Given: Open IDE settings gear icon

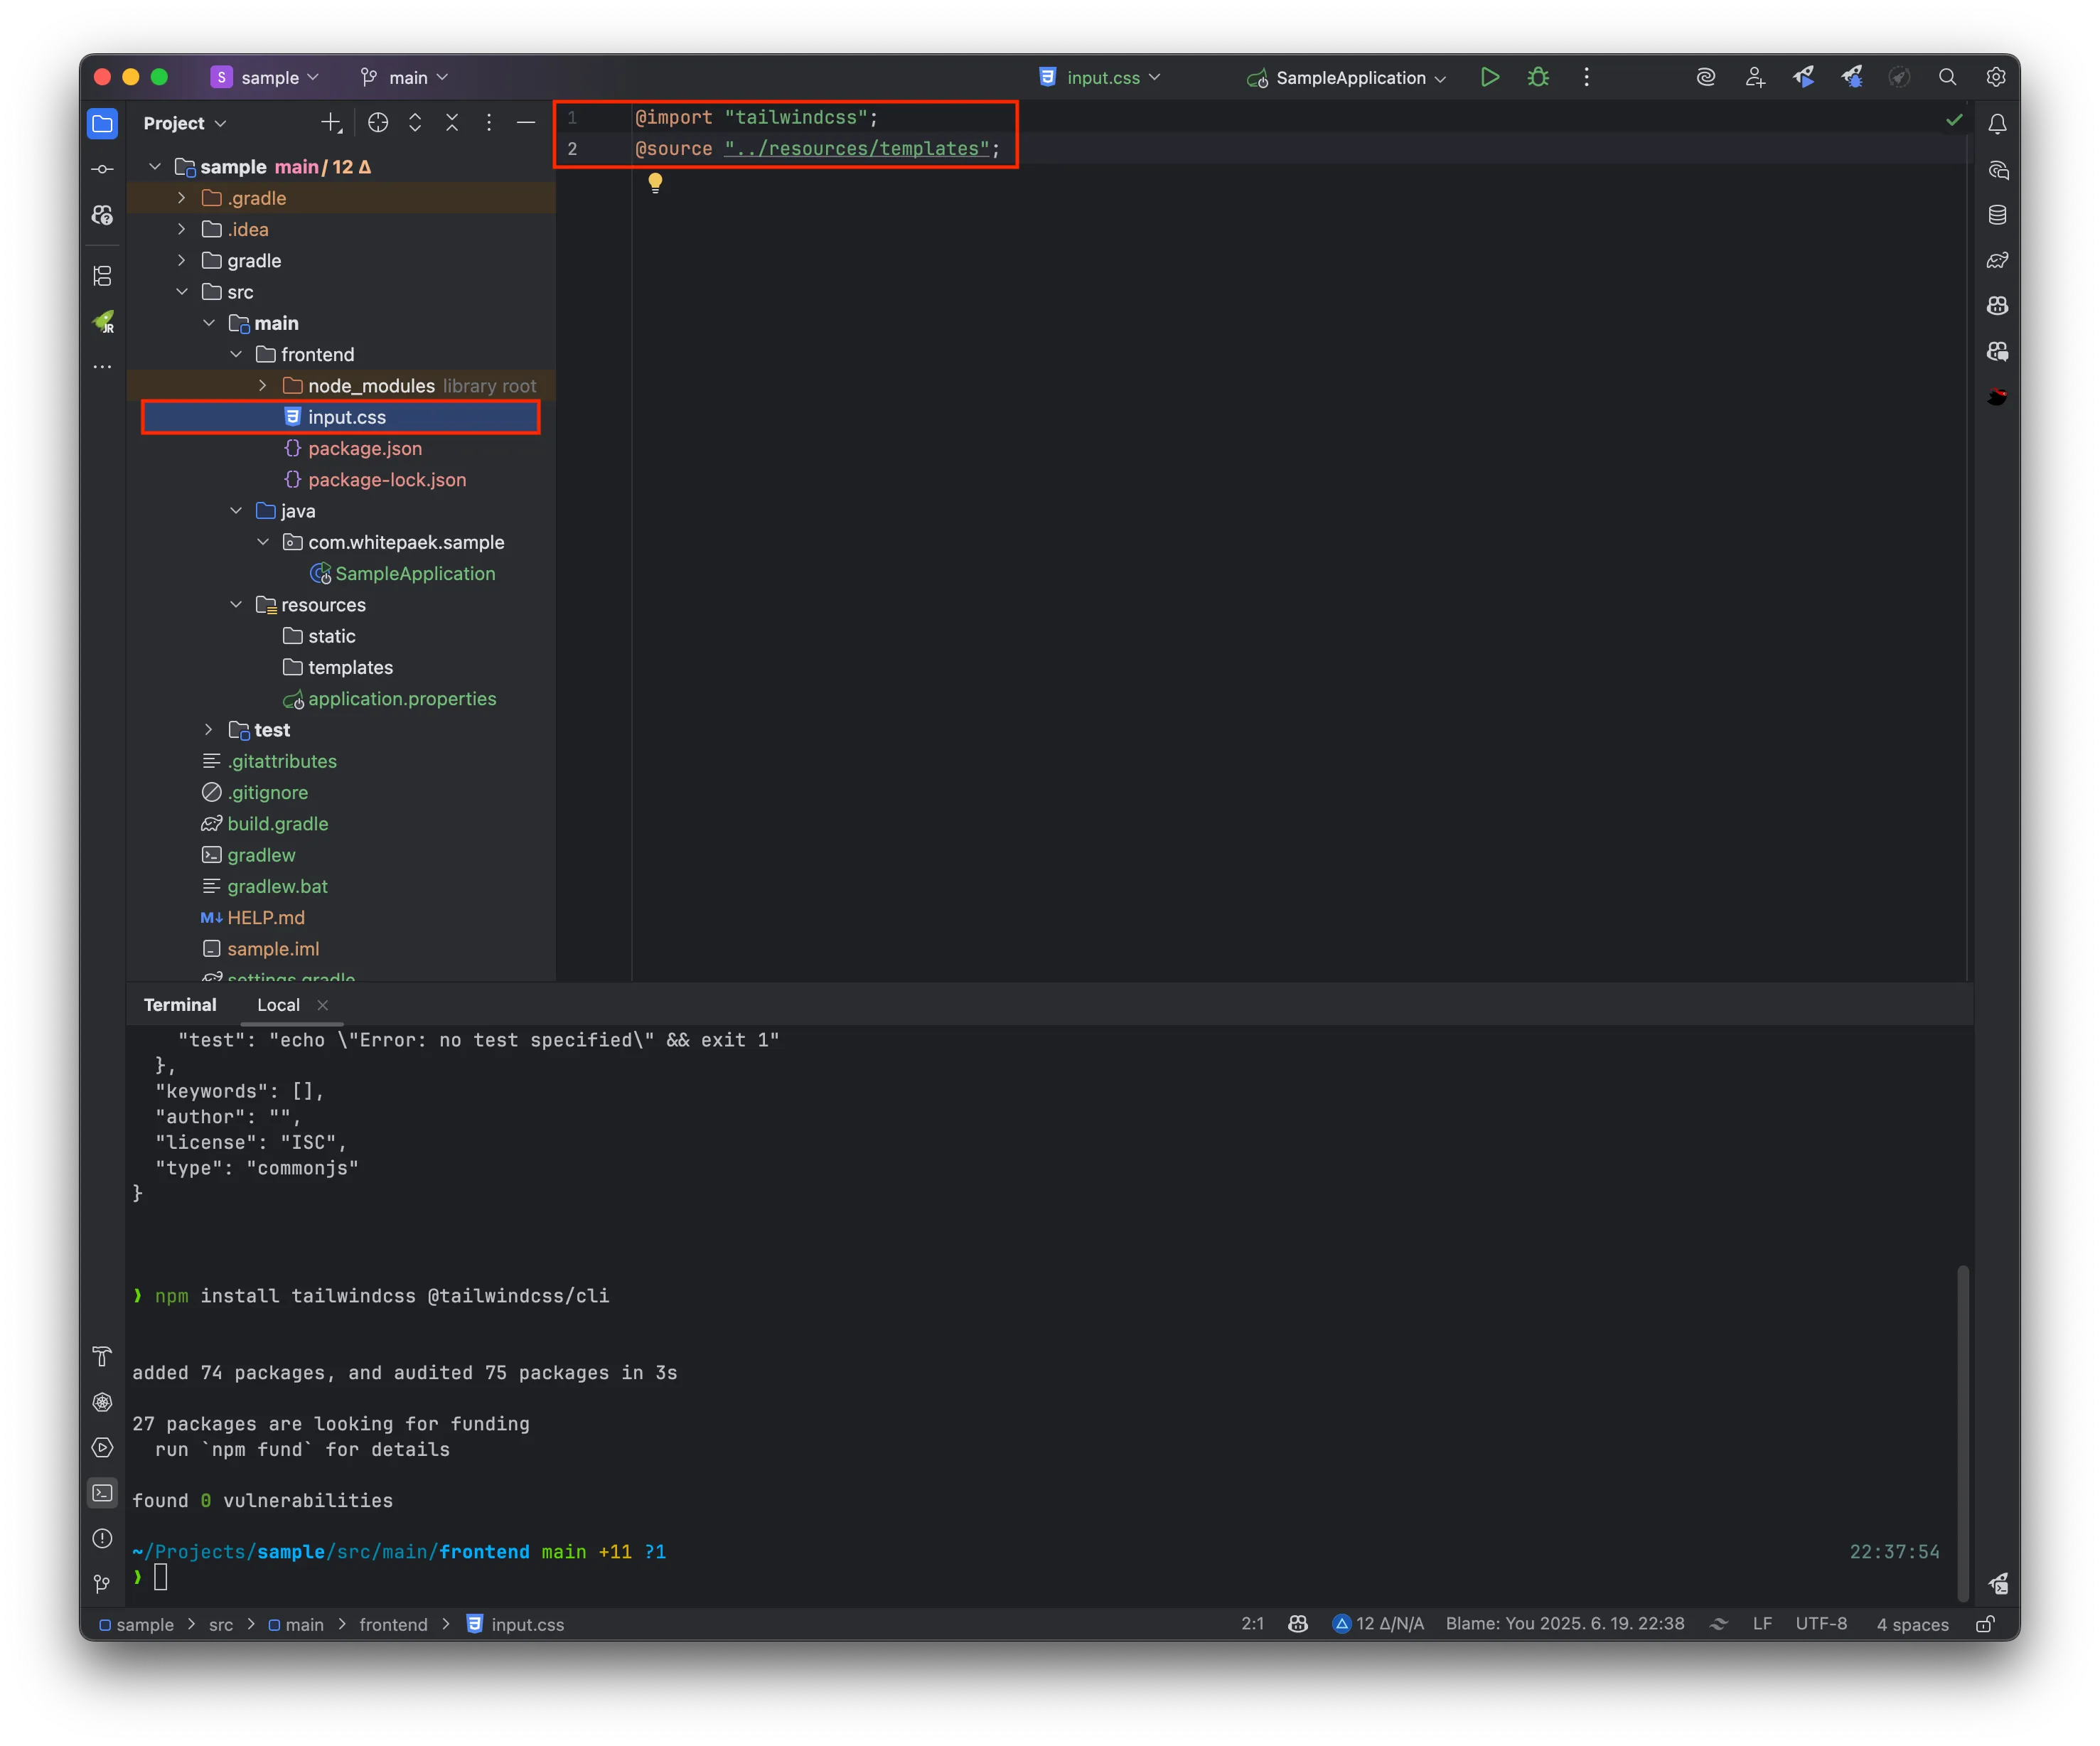Looking at the screenshot, I should click(1996, 77).
